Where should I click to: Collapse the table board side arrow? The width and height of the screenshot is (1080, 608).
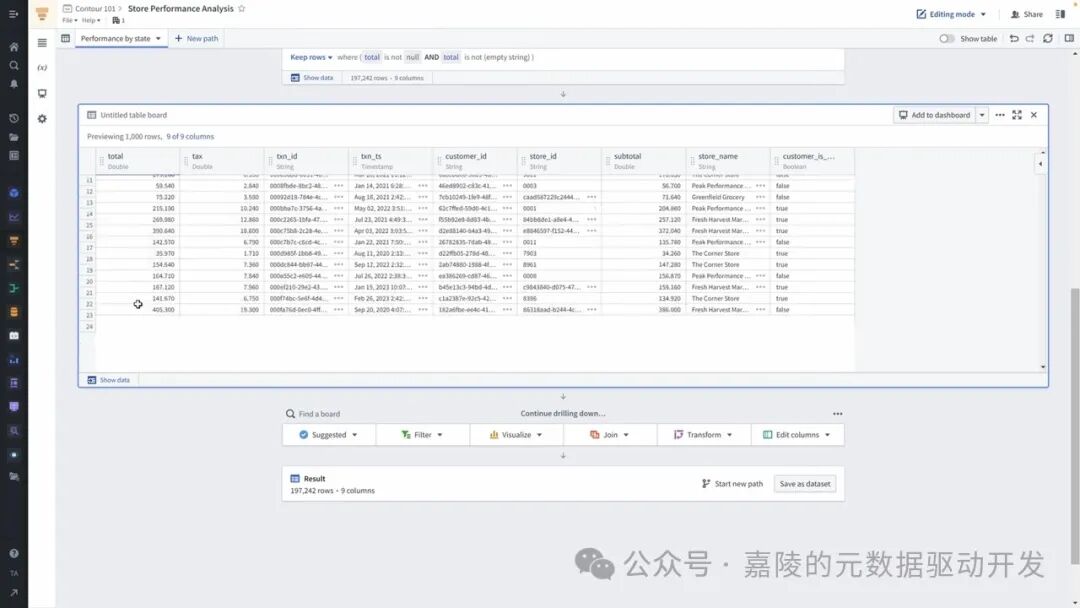[x=1040, y=164]
